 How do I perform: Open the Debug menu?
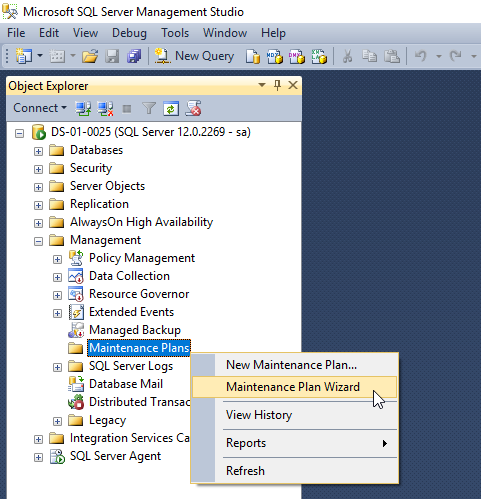point(129,33)
